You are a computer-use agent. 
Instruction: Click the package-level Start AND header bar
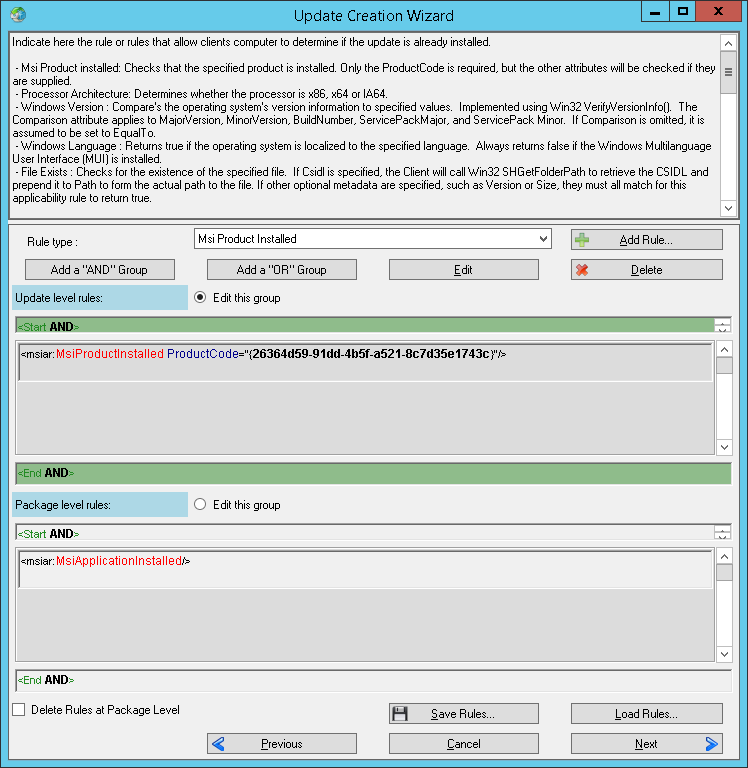point(365,533)
